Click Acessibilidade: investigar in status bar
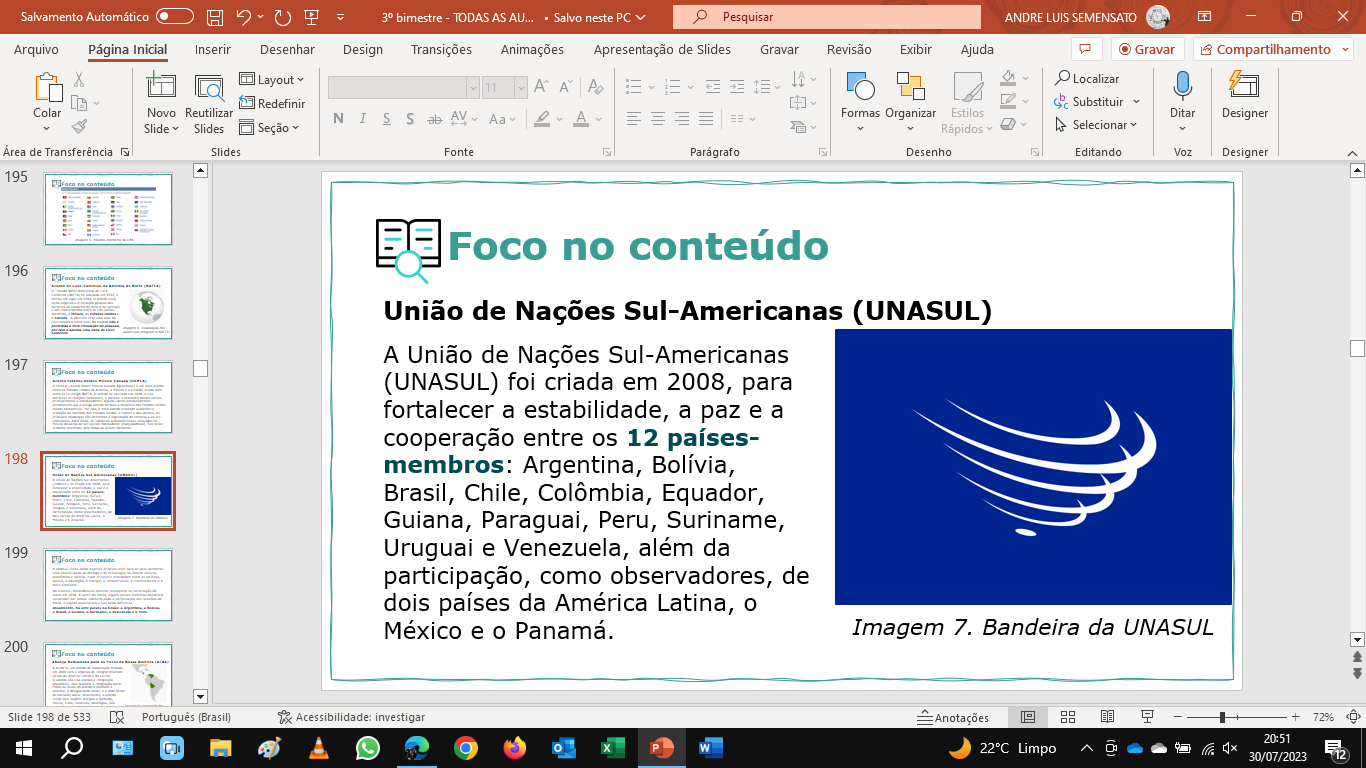The width and height of the screenshot is (1366, 768). (x=351, y=717)
